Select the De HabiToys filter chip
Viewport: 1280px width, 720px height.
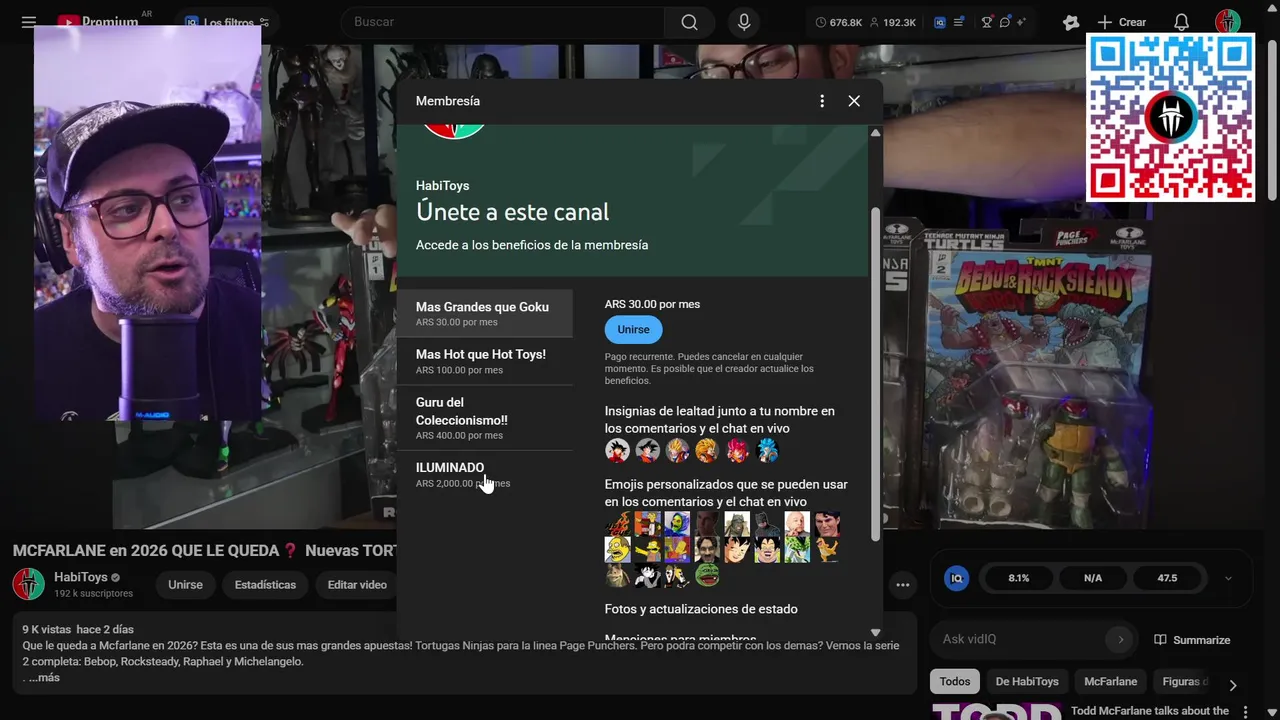pyautogui.click(x=1027, y=682)
